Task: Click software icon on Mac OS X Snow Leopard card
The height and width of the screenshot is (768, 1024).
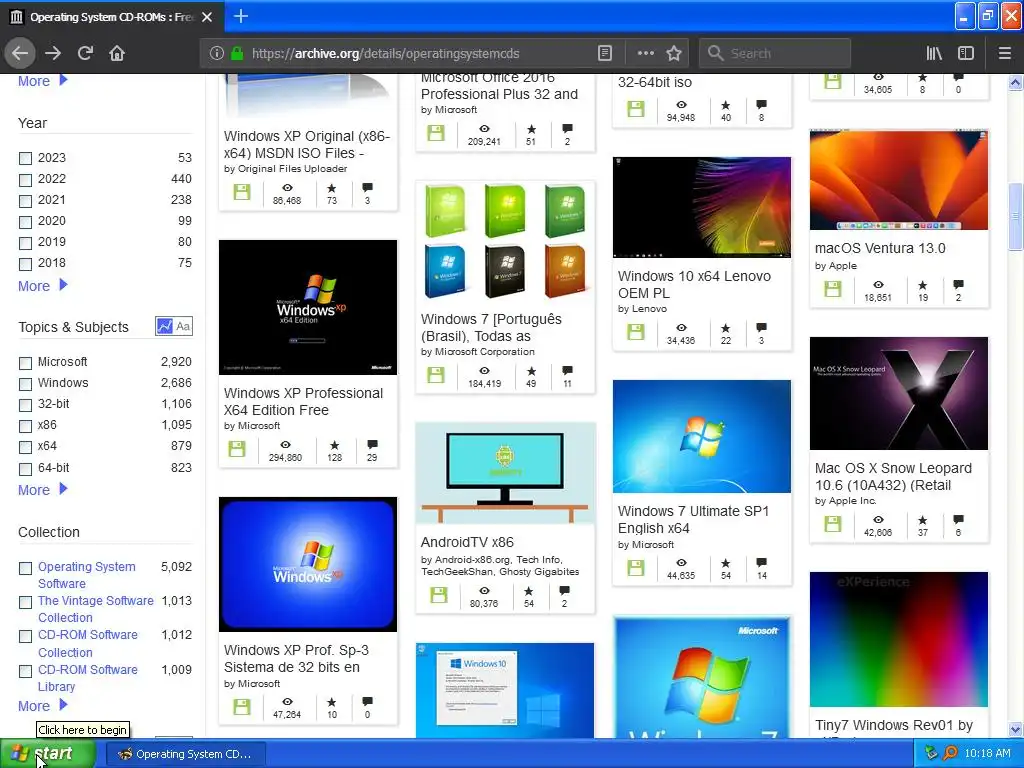Action: 833,524
